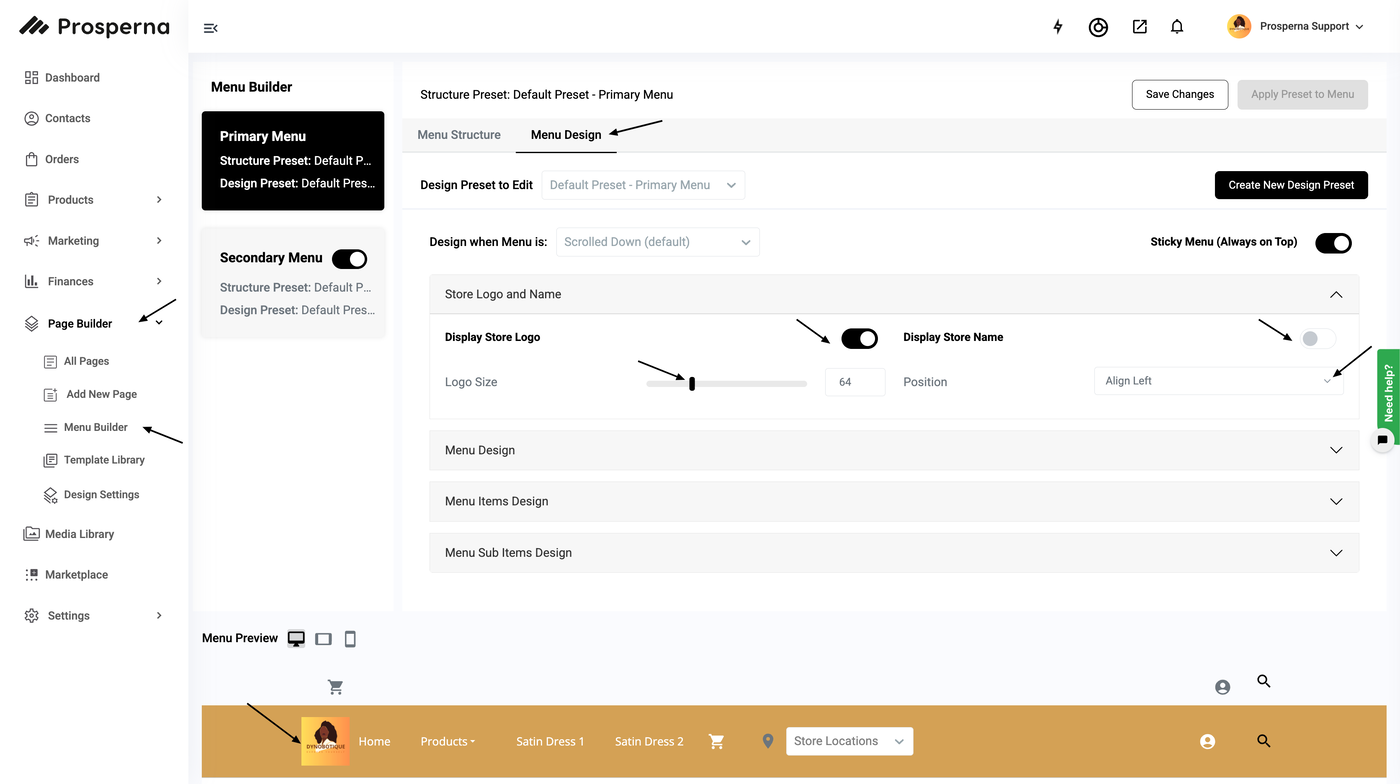Open the Store Locations dropdown in preview

[x=849, y=741]
